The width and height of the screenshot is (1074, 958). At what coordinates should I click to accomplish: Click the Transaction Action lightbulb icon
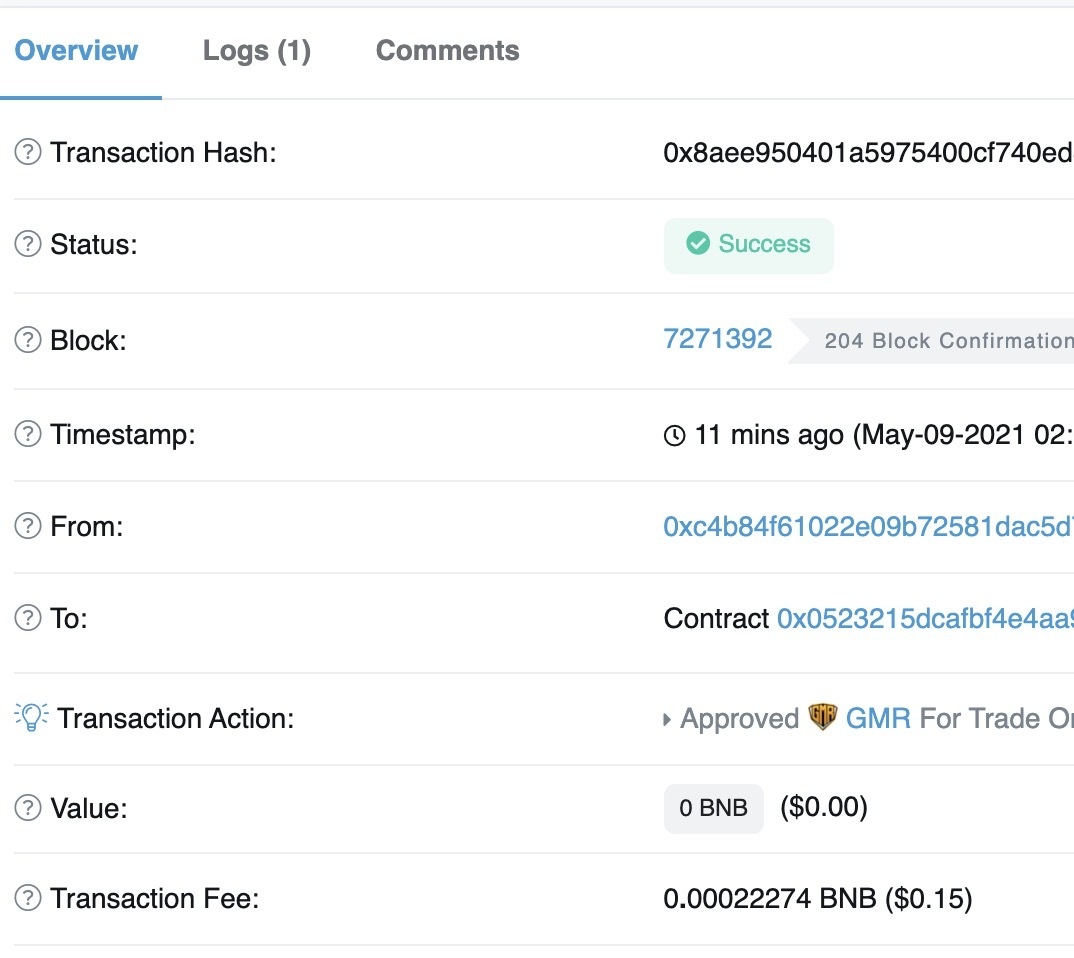tap(31, 717)
